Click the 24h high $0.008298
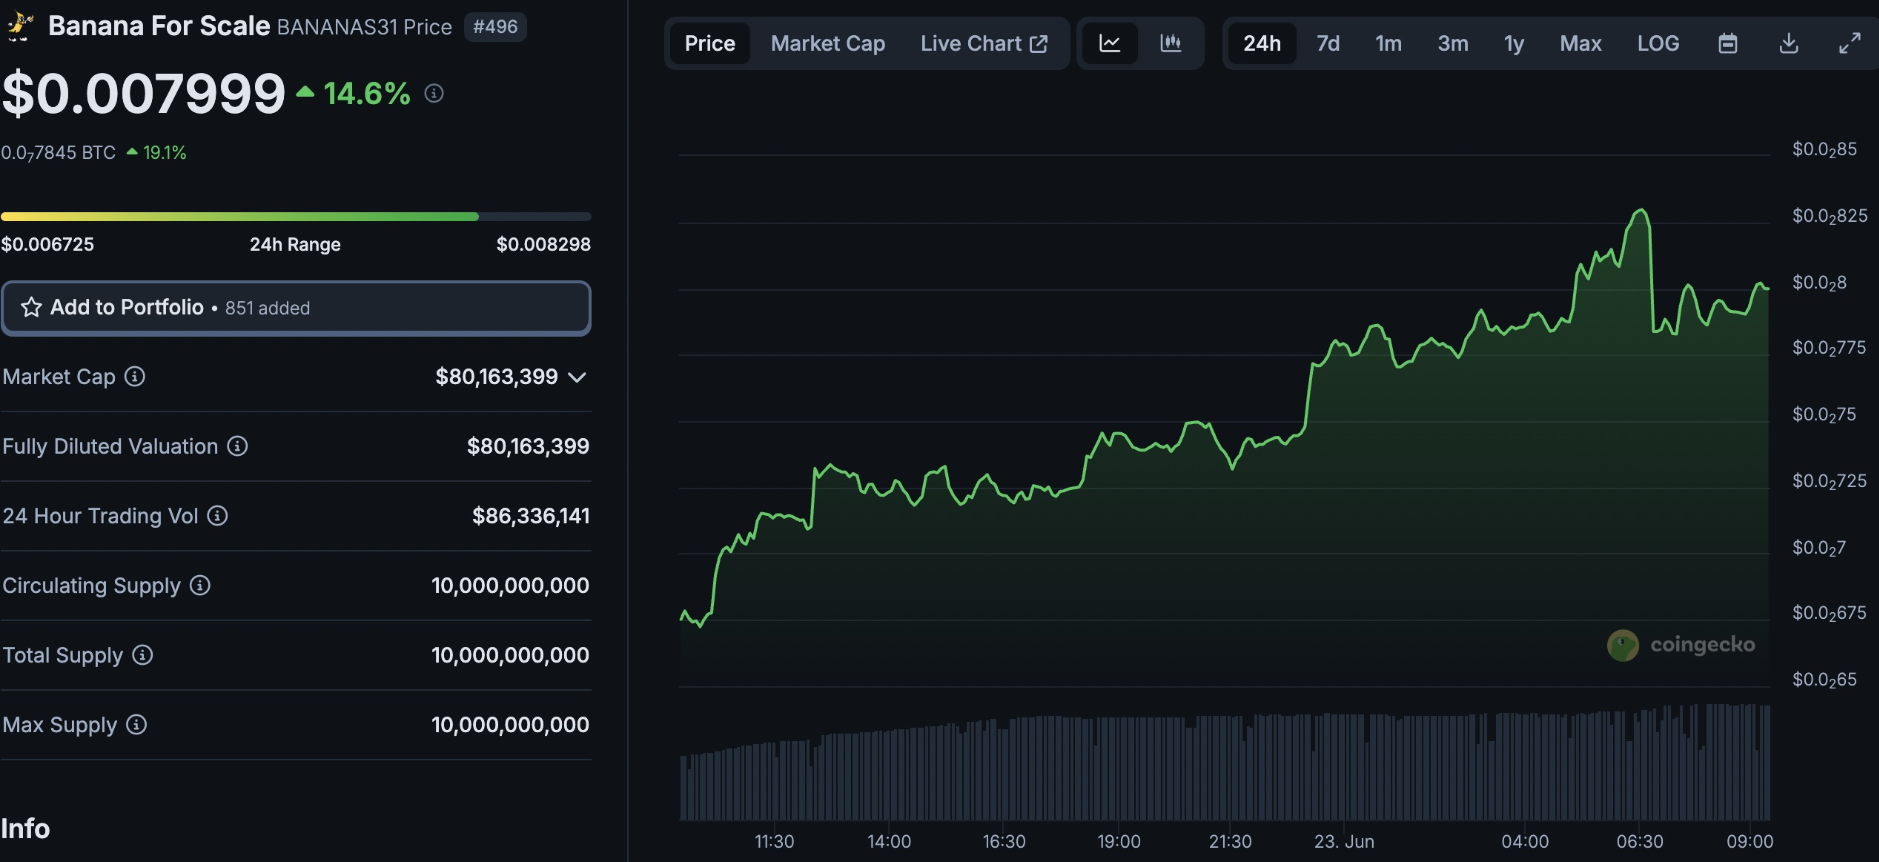This screenshot has height=862, width=1879. (544, 244)
